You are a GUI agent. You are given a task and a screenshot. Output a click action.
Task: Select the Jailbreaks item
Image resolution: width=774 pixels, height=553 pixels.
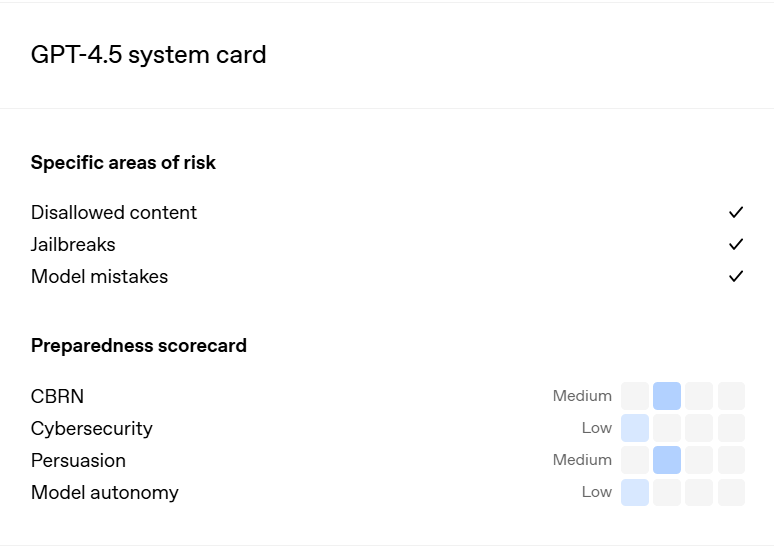pos(73,244)
